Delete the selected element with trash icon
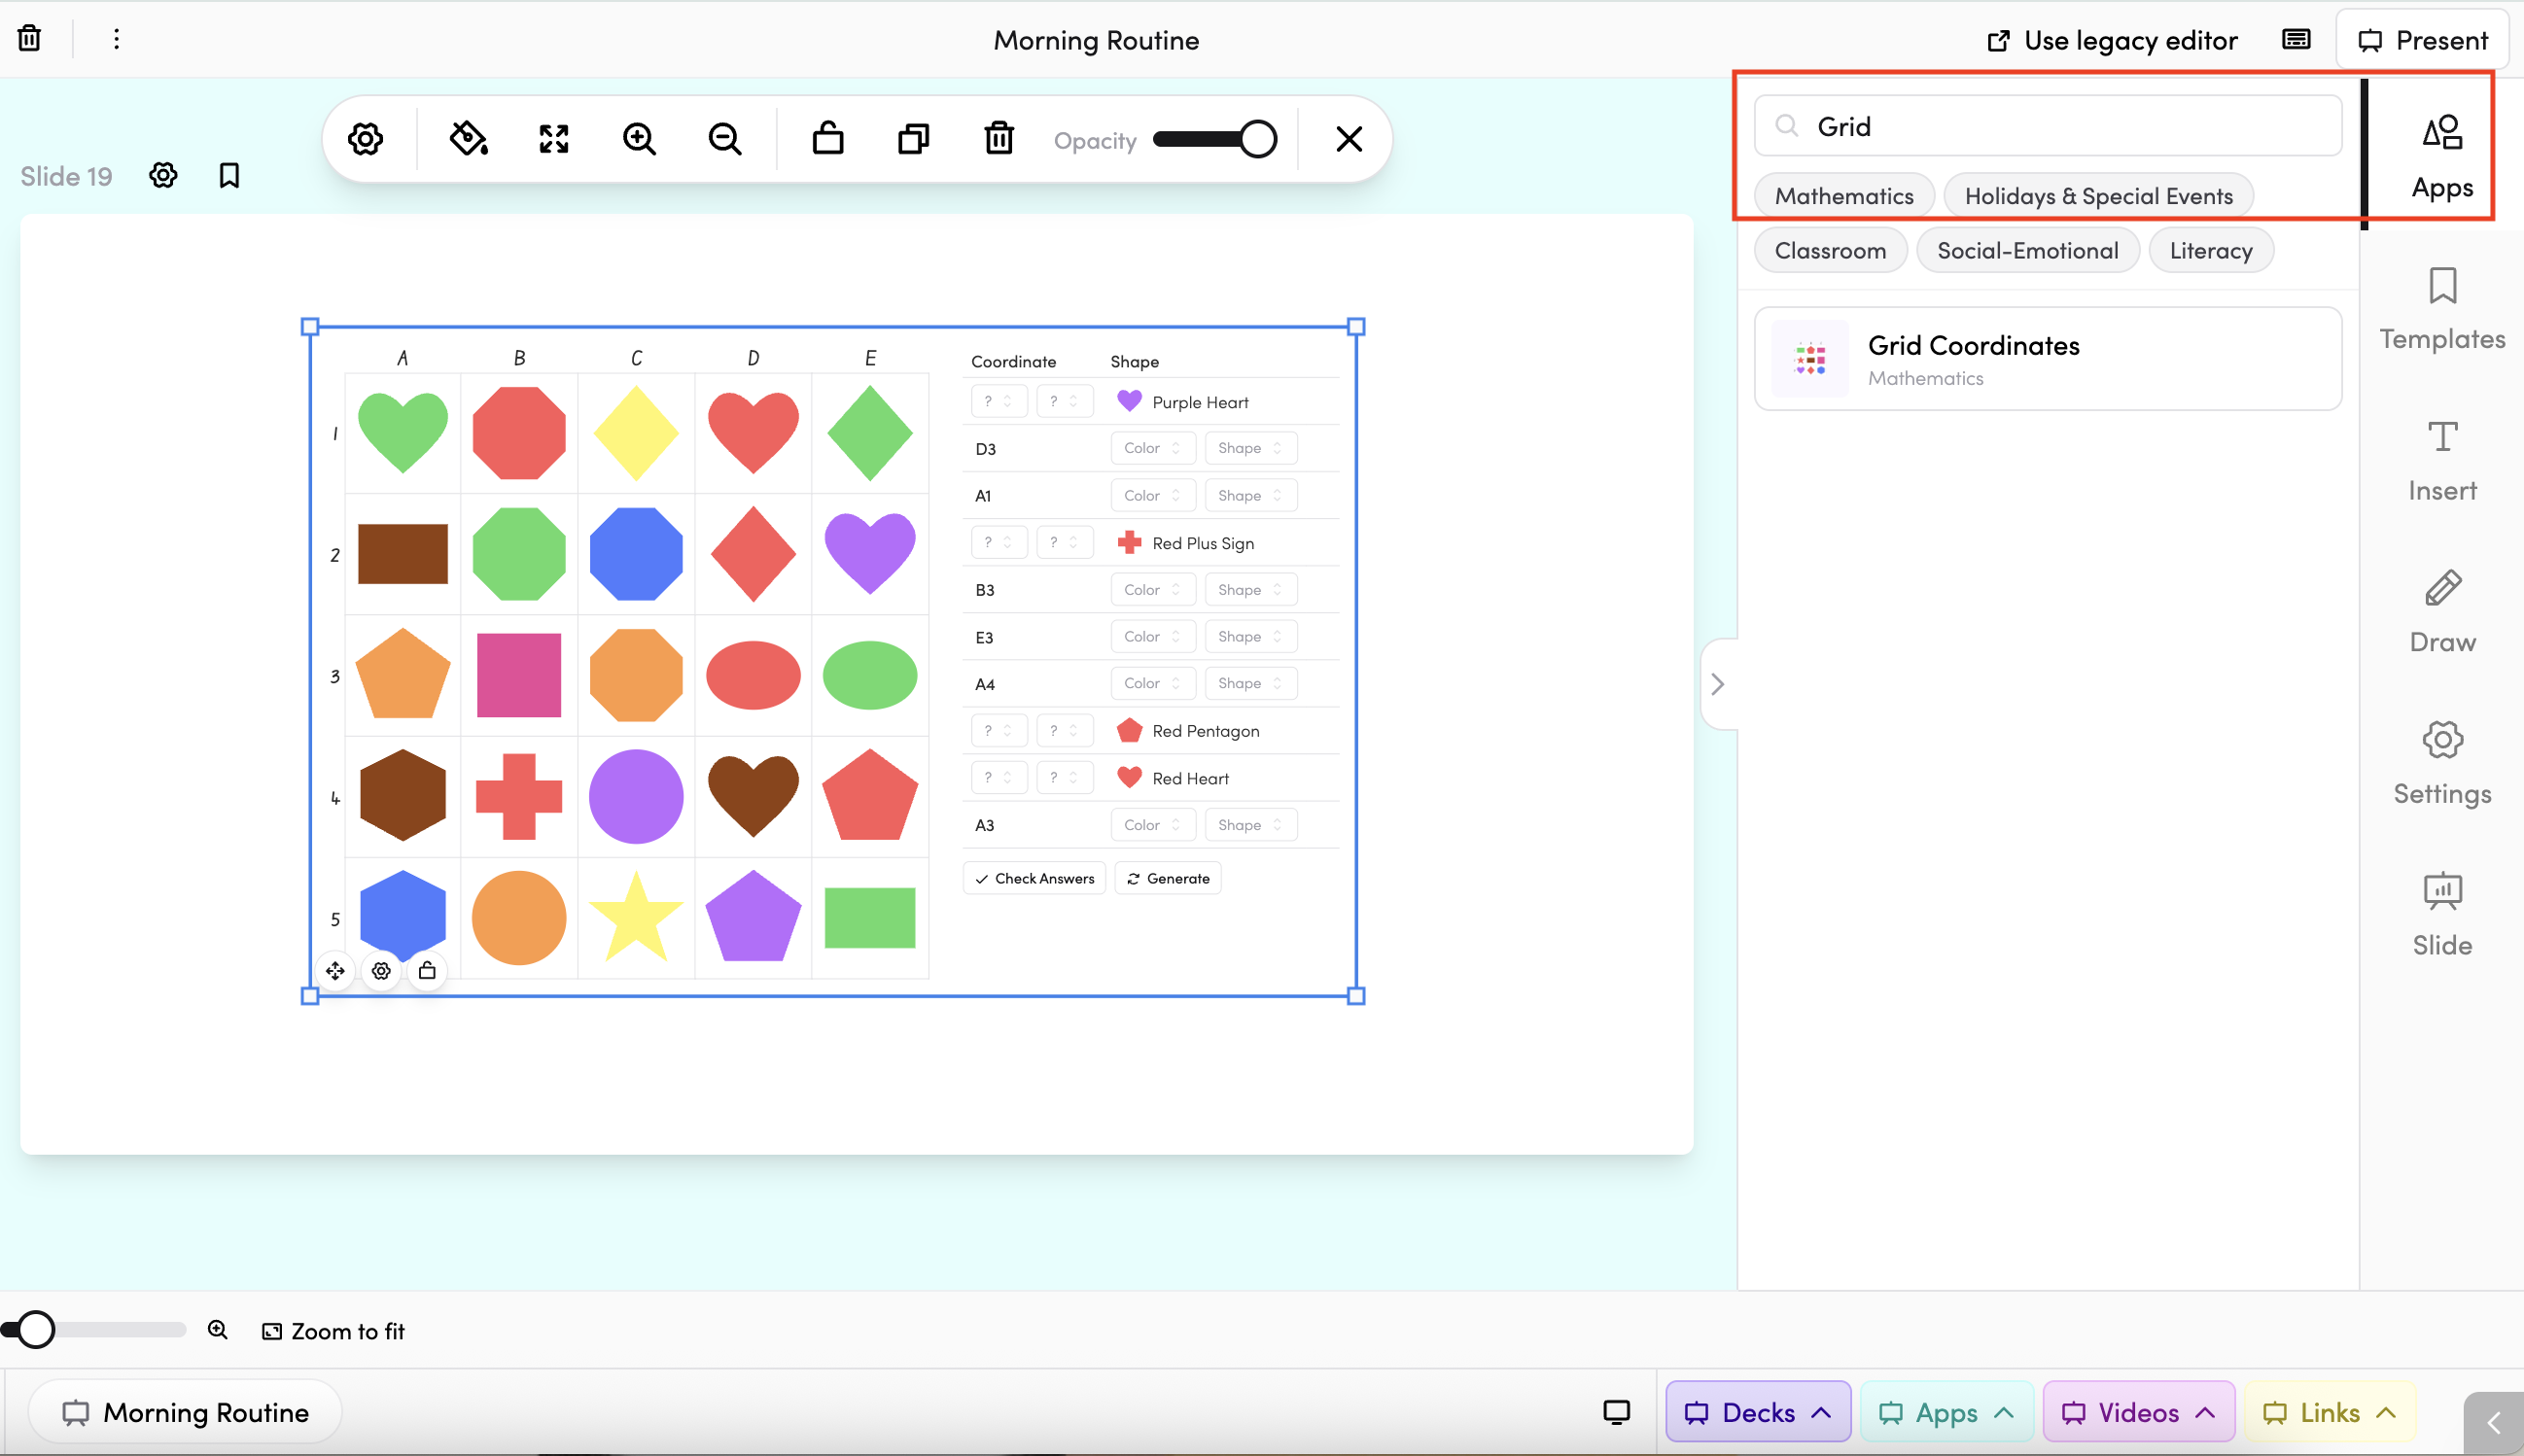The height and width of the screenshot is (1456, 2524). tap(999, 139)
